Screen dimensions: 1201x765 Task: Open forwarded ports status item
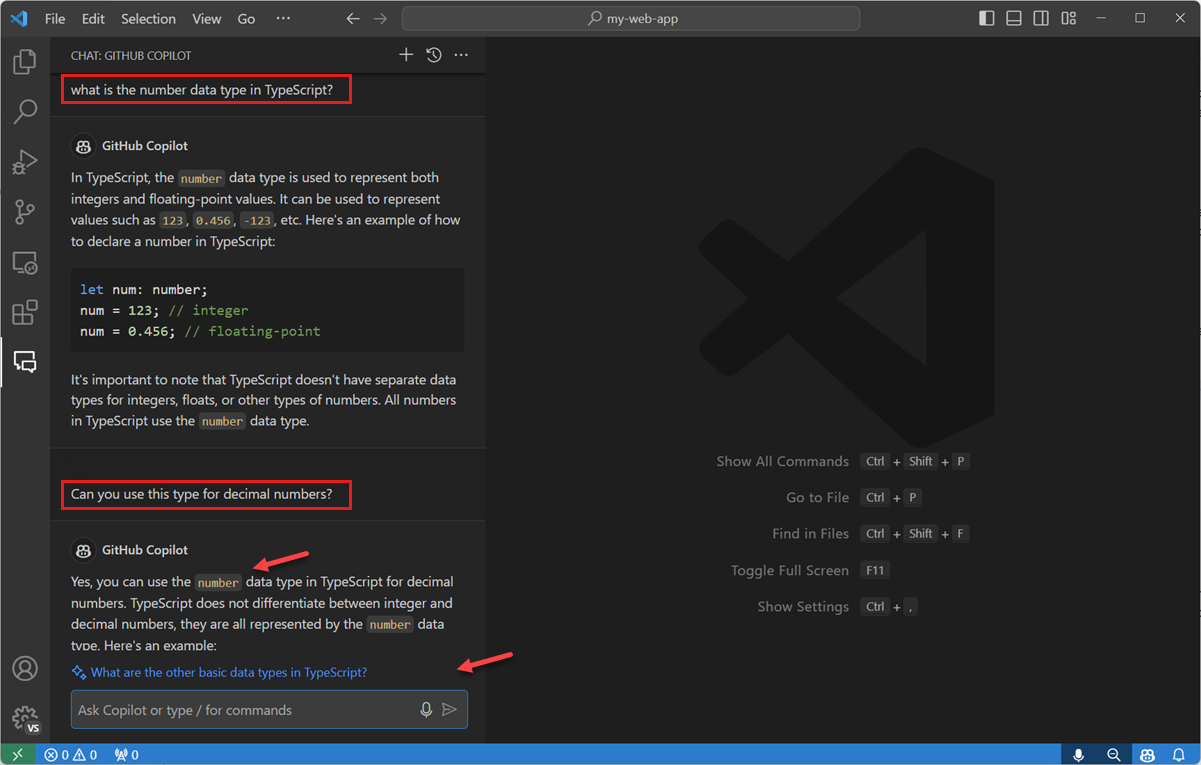tap(127, 755)
